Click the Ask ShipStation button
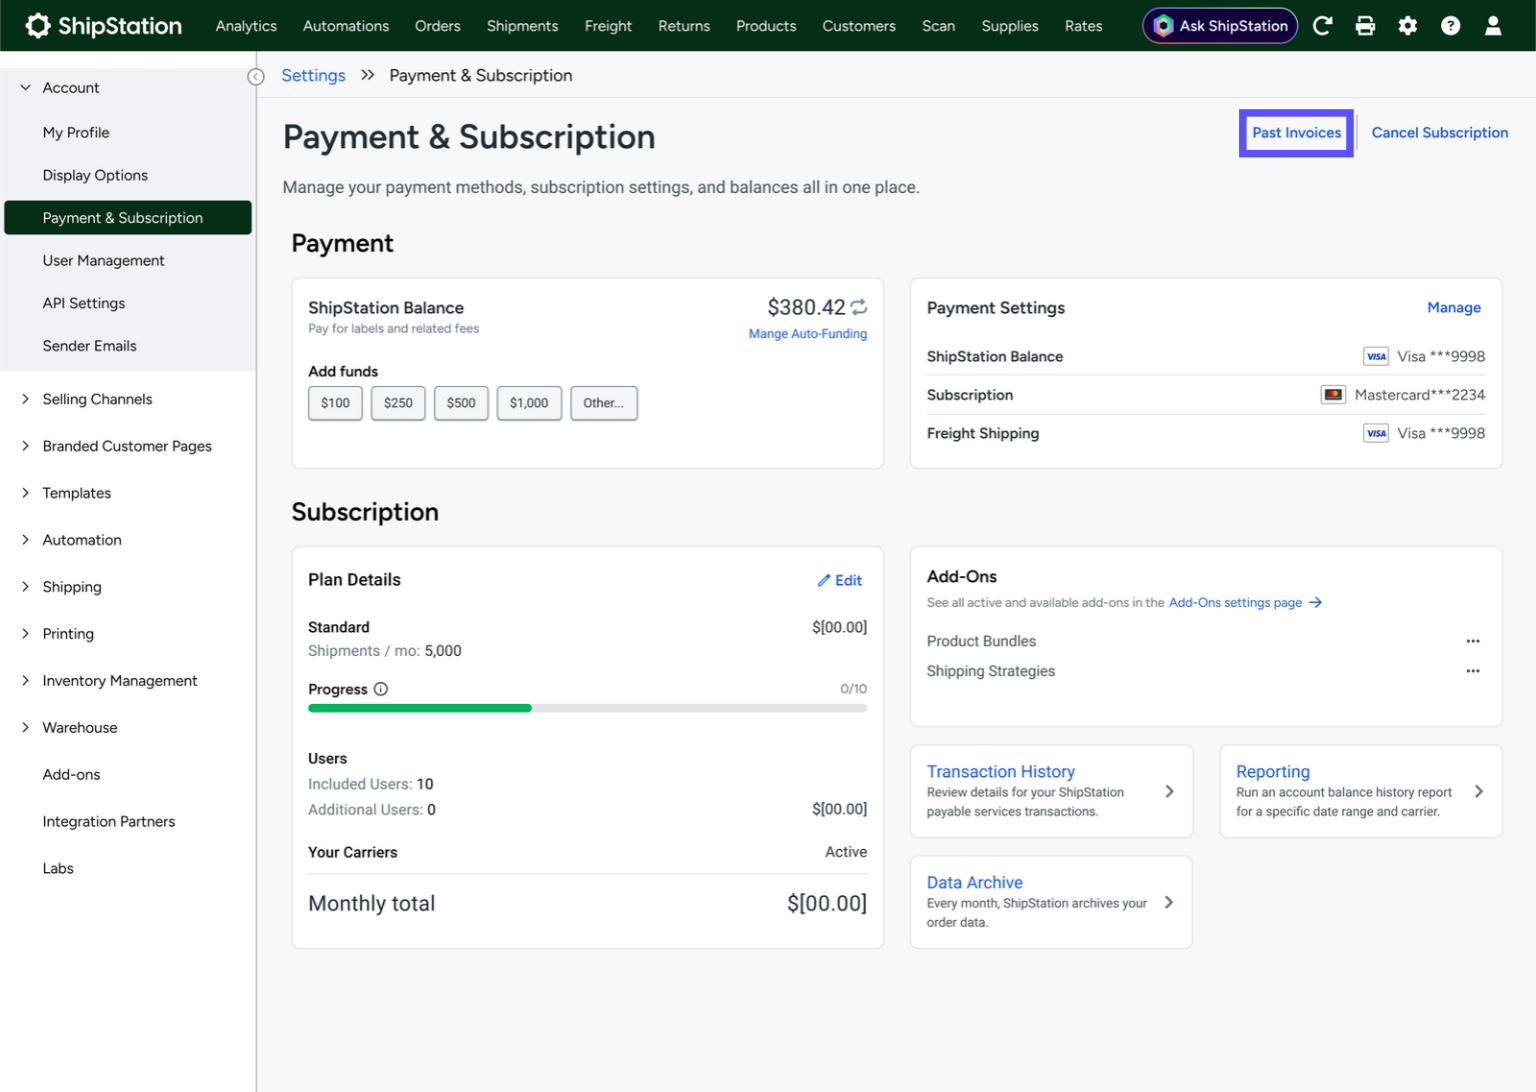The image size is (1536, 1092). click(x=1220, y=26)
